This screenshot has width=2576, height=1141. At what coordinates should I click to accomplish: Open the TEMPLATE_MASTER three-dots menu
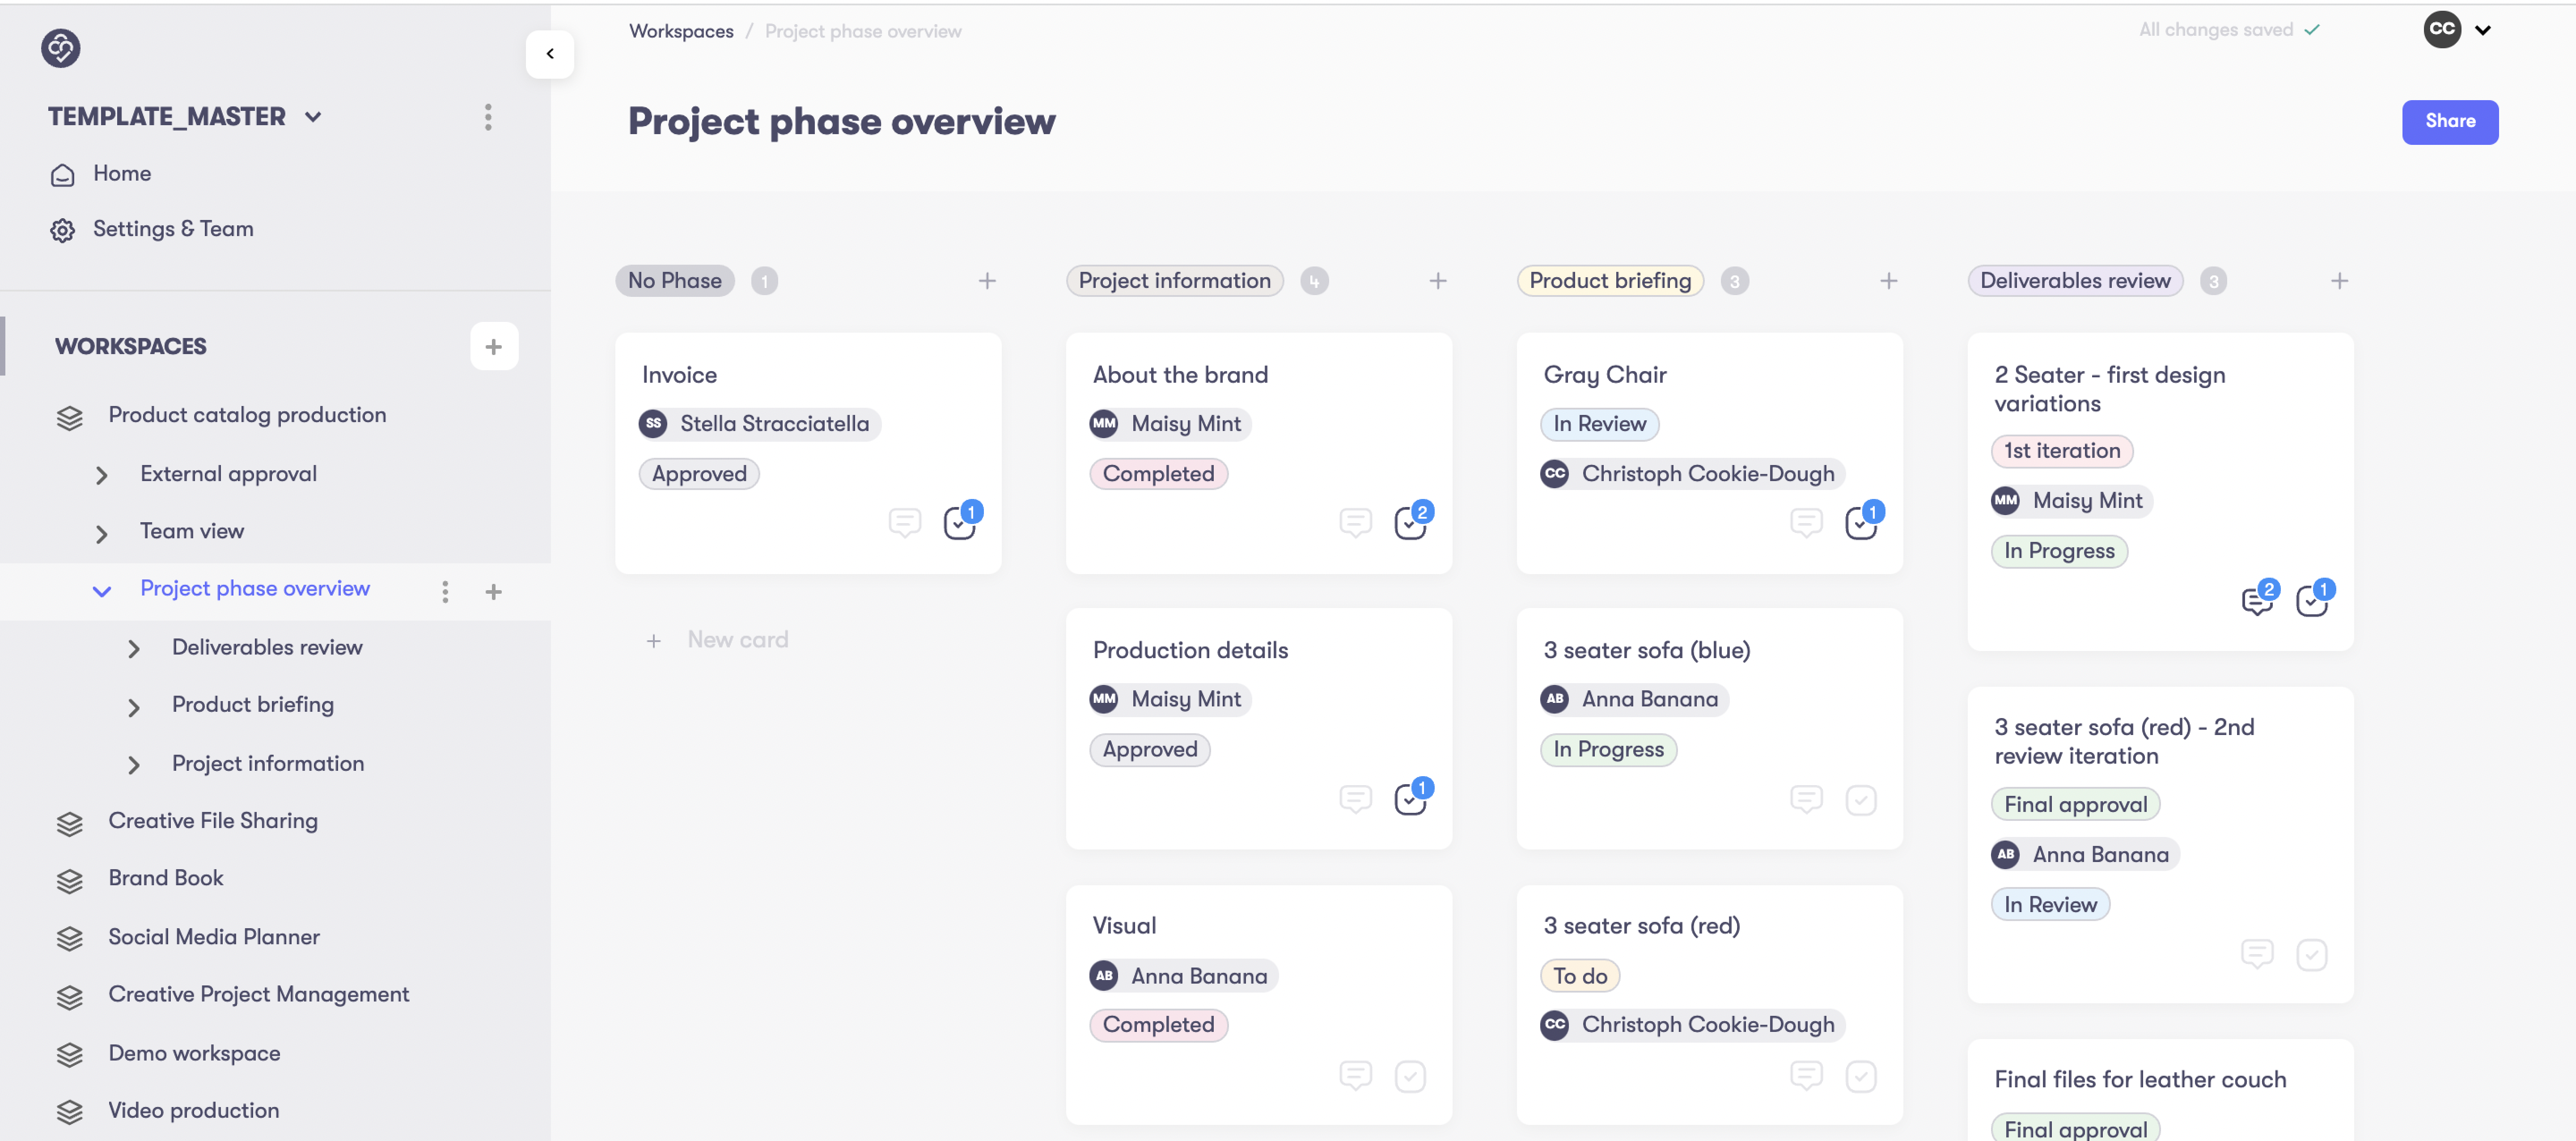(488, 117)
